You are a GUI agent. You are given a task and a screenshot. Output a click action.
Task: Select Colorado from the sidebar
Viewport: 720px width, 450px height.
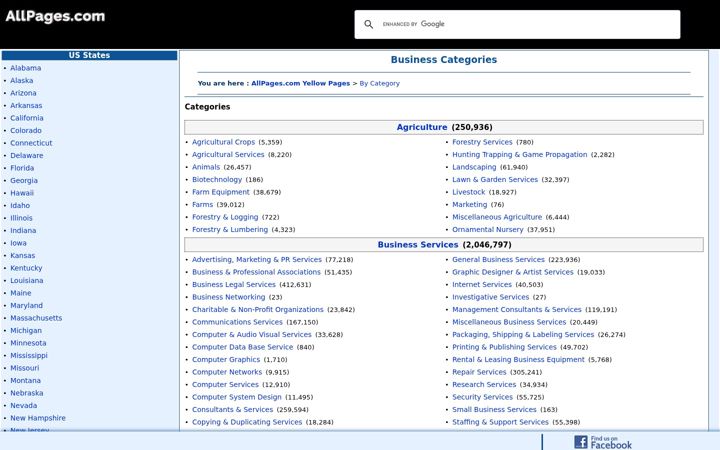(26, 130)
